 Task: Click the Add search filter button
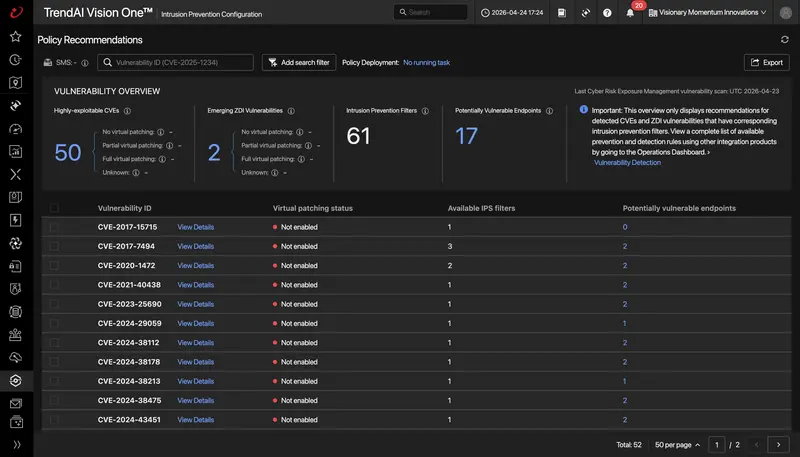tap(299, 62)
